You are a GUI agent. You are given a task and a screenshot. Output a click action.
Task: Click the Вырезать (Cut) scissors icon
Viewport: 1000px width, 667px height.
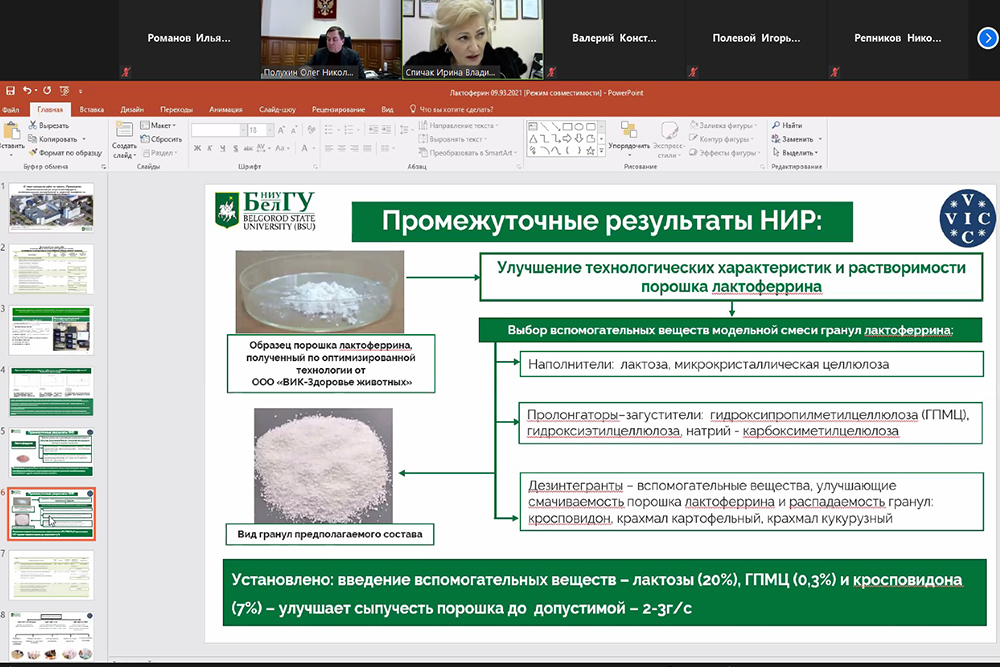click(33, 126)
